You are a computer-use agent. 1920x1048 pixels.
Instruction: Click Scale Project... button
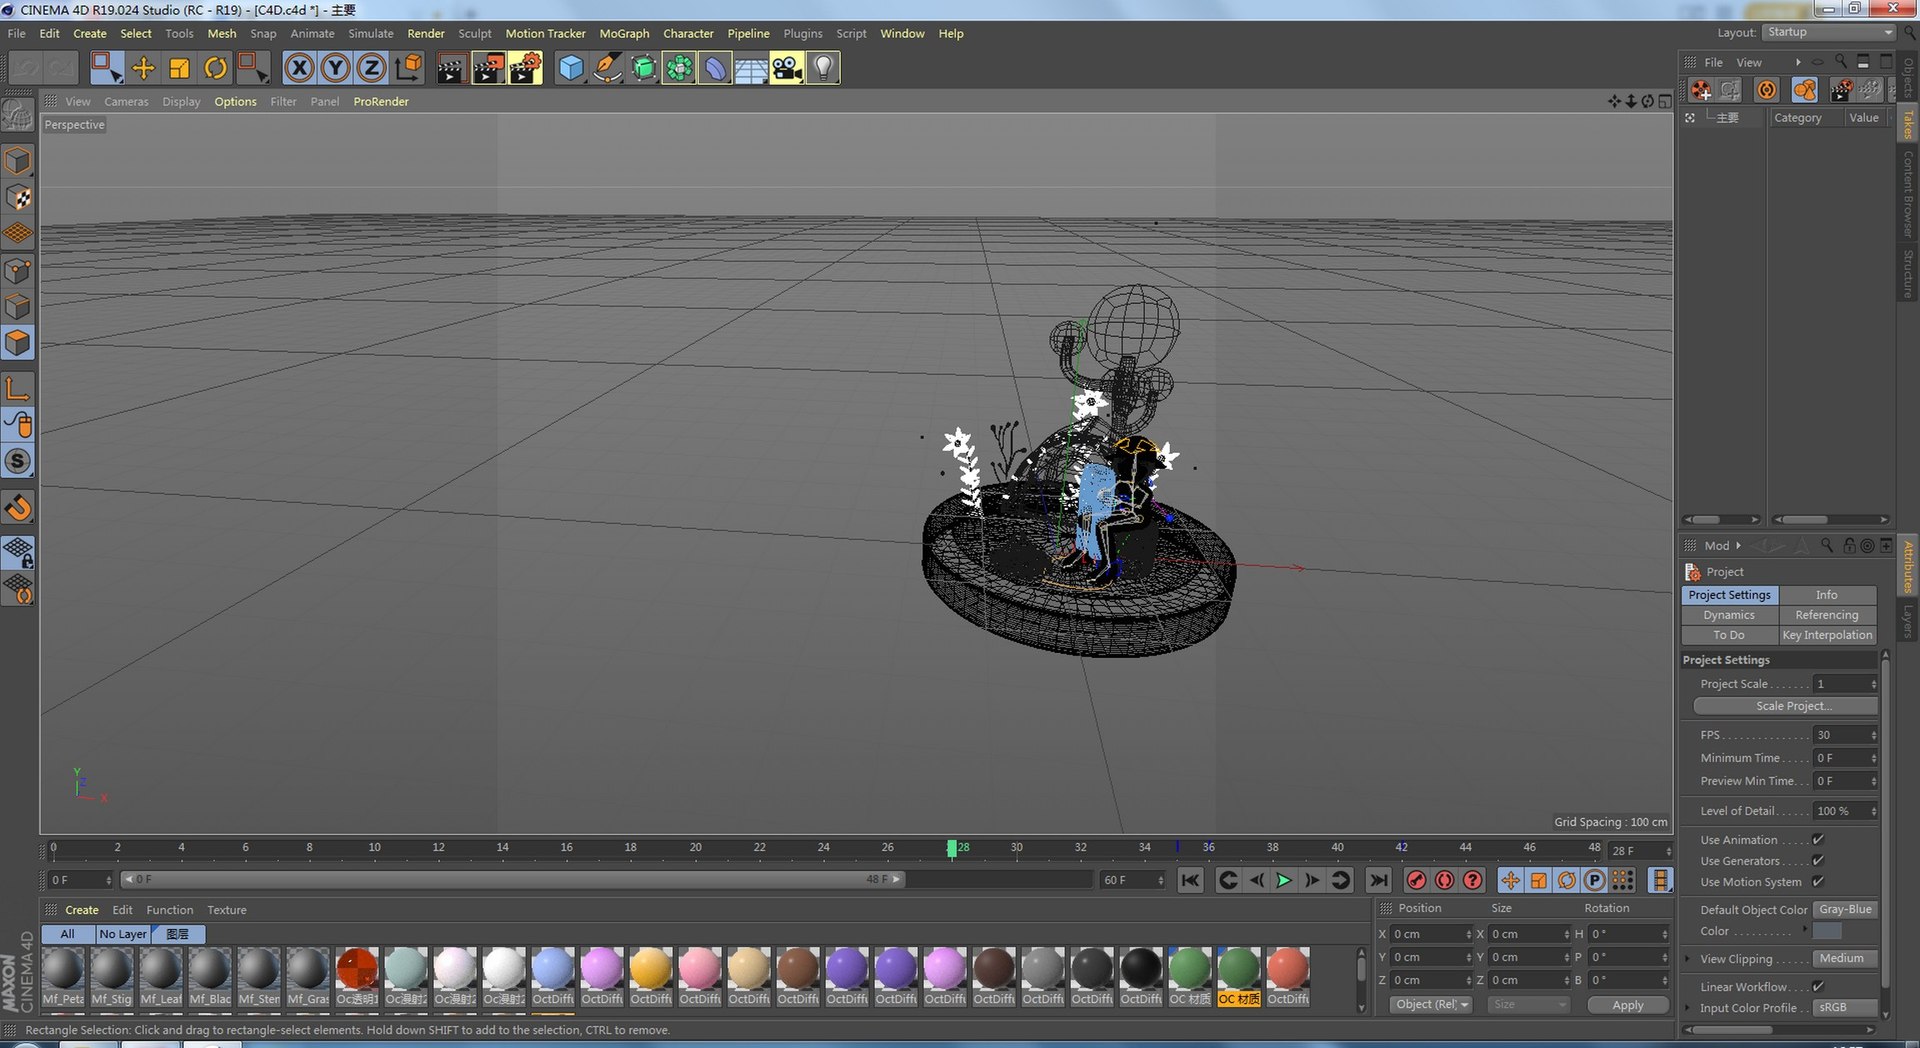pos(1785,706)
